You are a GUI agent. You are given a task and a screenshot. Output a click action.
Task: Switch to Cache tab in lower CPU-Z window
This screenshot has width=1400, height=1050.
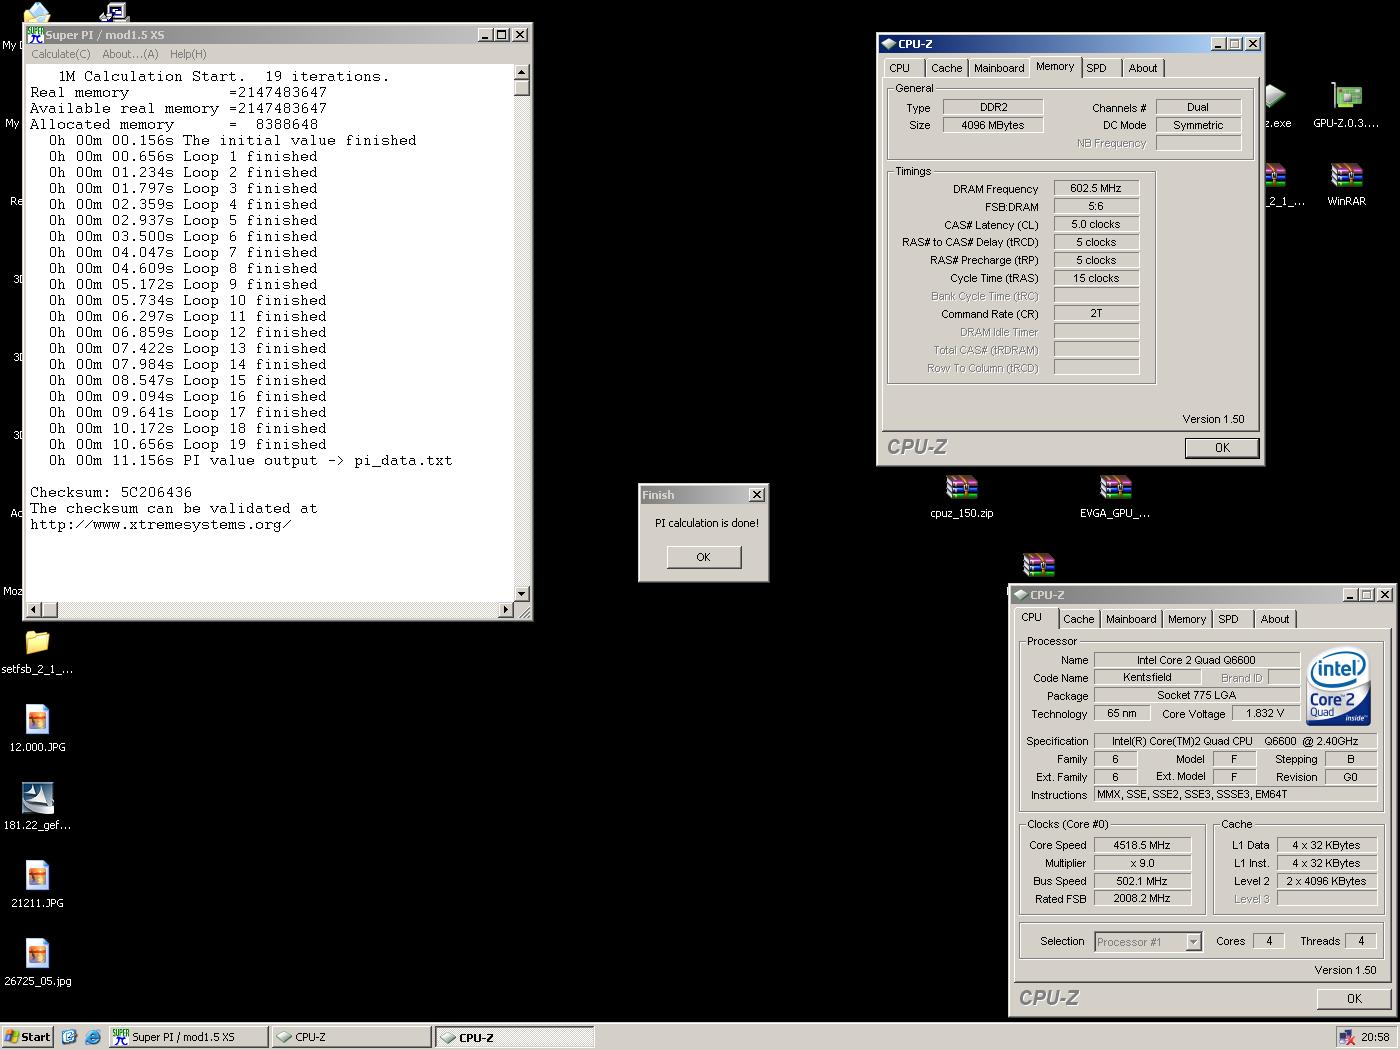[x=1078, y=619]
